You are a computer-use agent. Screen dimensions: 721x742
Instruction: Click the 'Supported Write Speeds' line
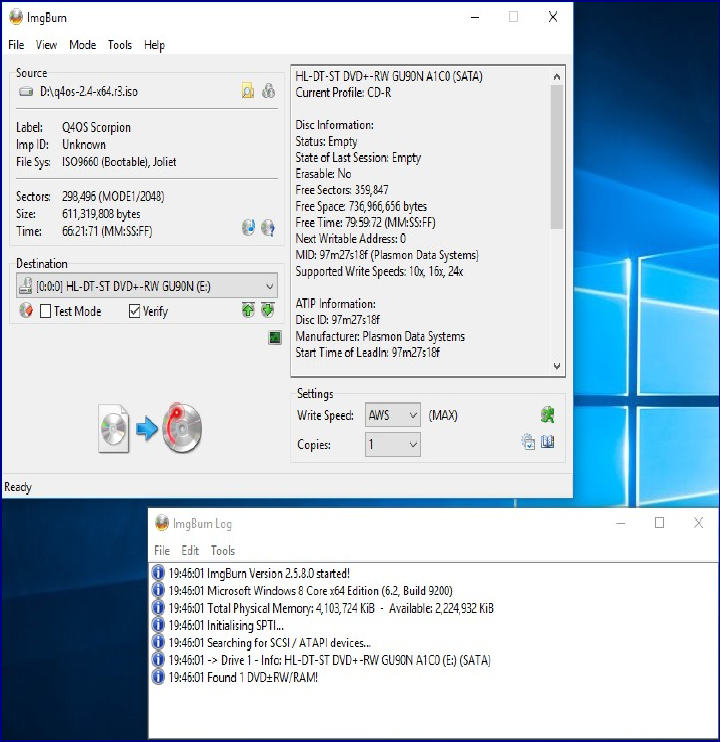pos(379,271)
